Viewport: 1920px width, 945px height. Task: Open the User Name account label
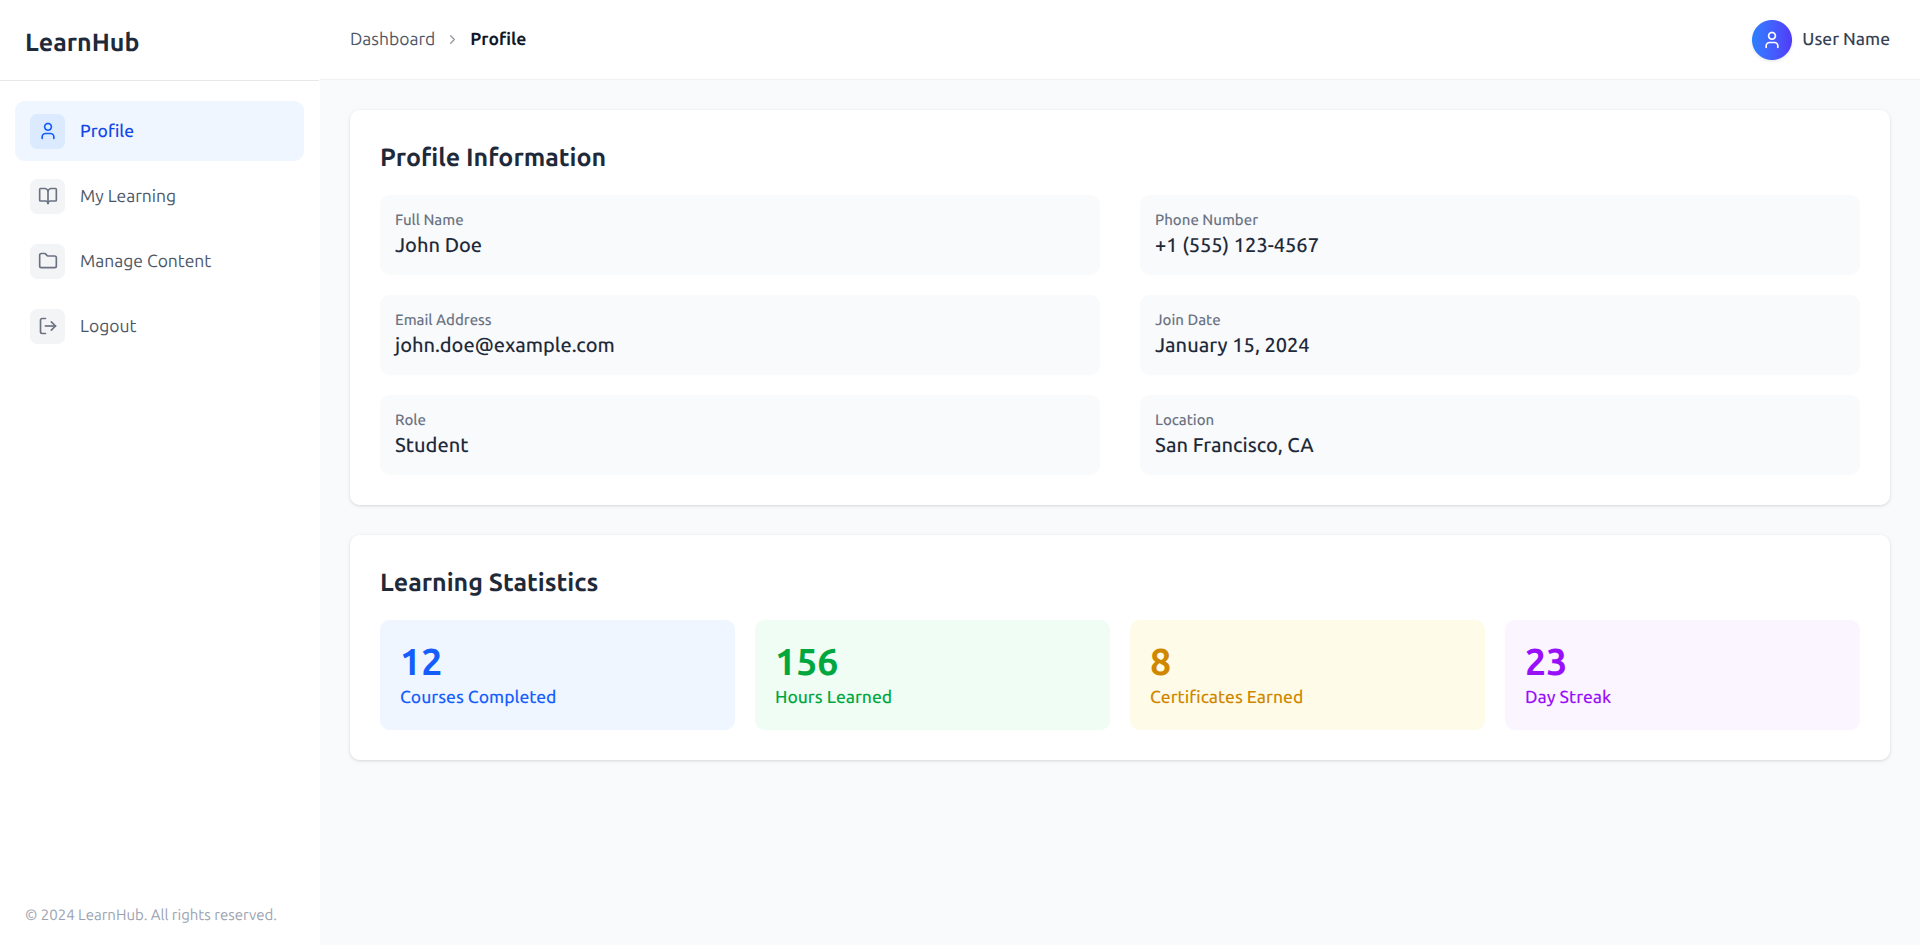coord(1845,39)
